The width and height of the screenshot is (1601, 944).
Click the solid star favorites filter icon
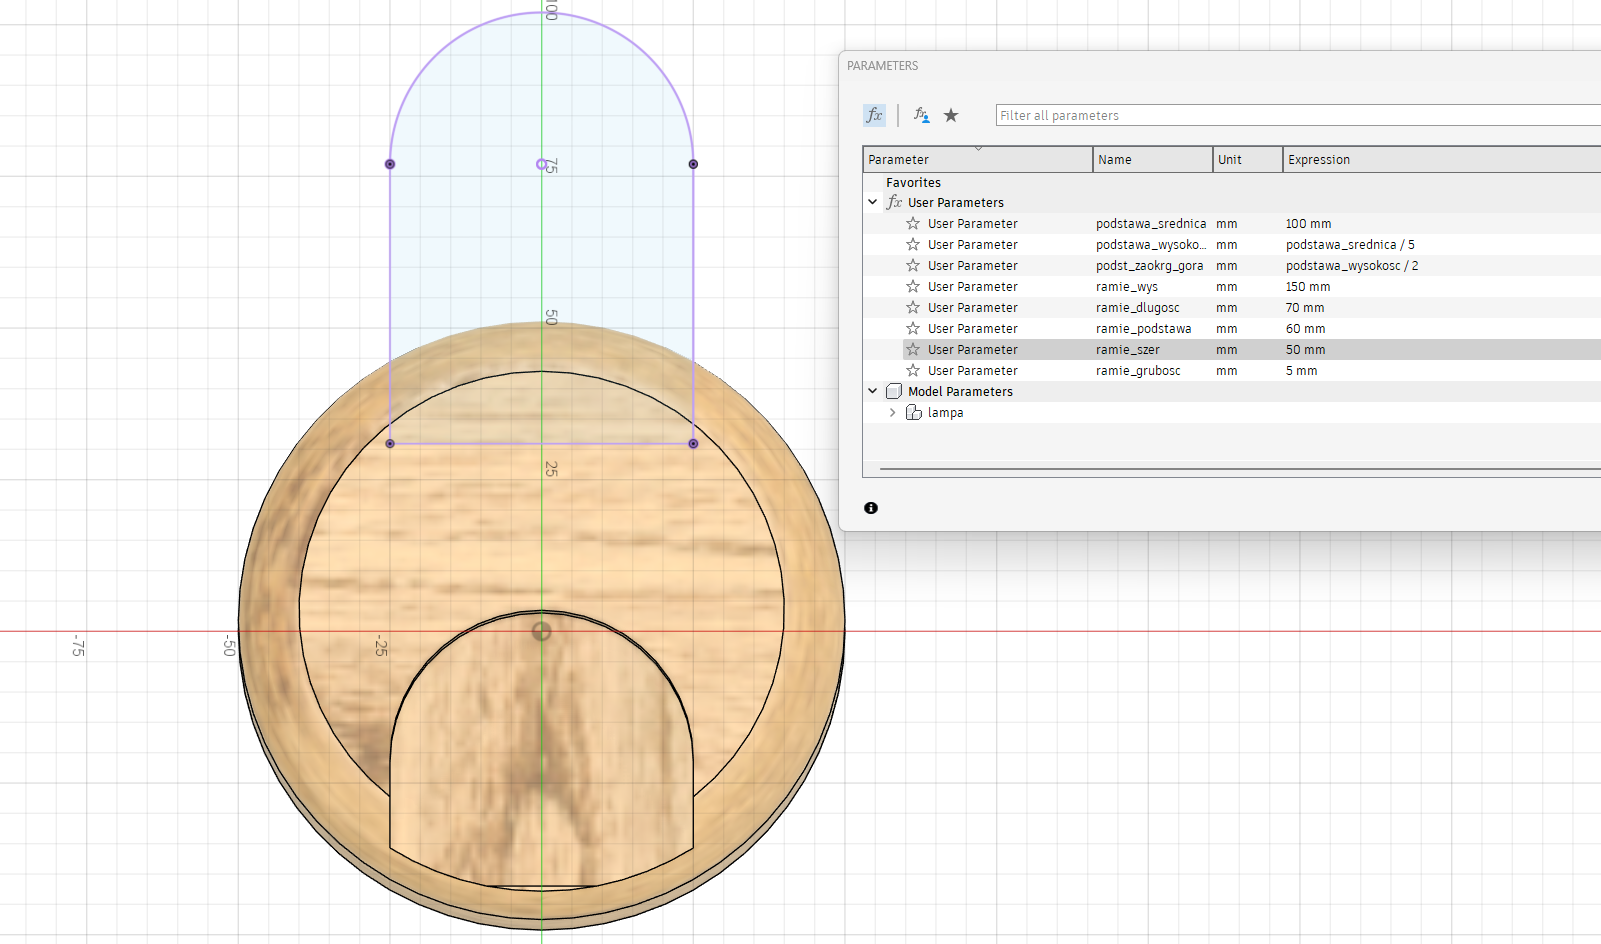tap(951, 115)
